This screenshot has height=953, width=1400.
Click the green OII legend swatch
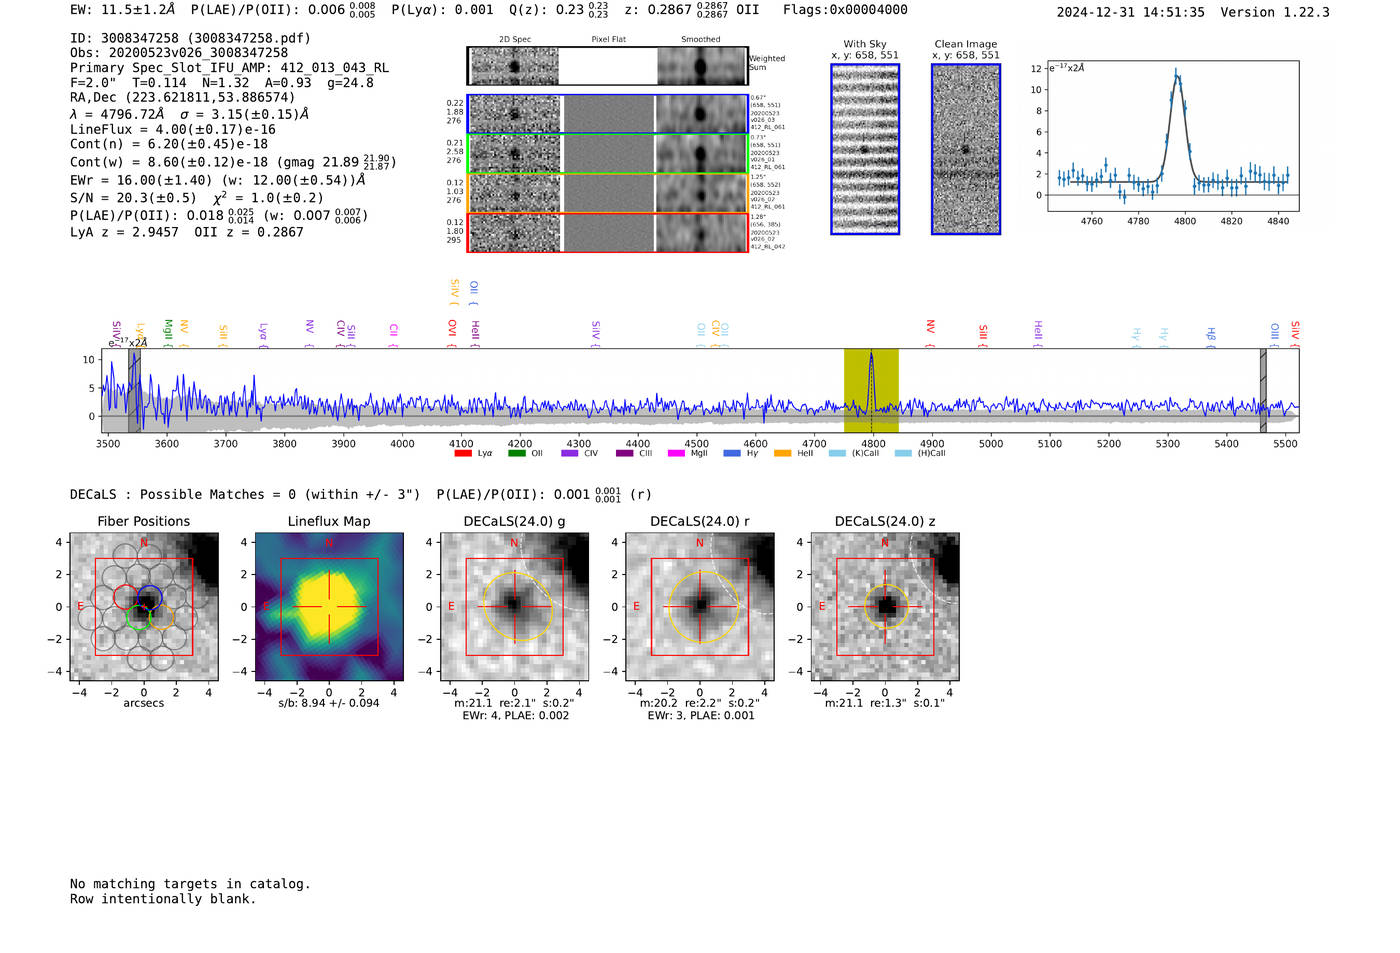point(516,453)
